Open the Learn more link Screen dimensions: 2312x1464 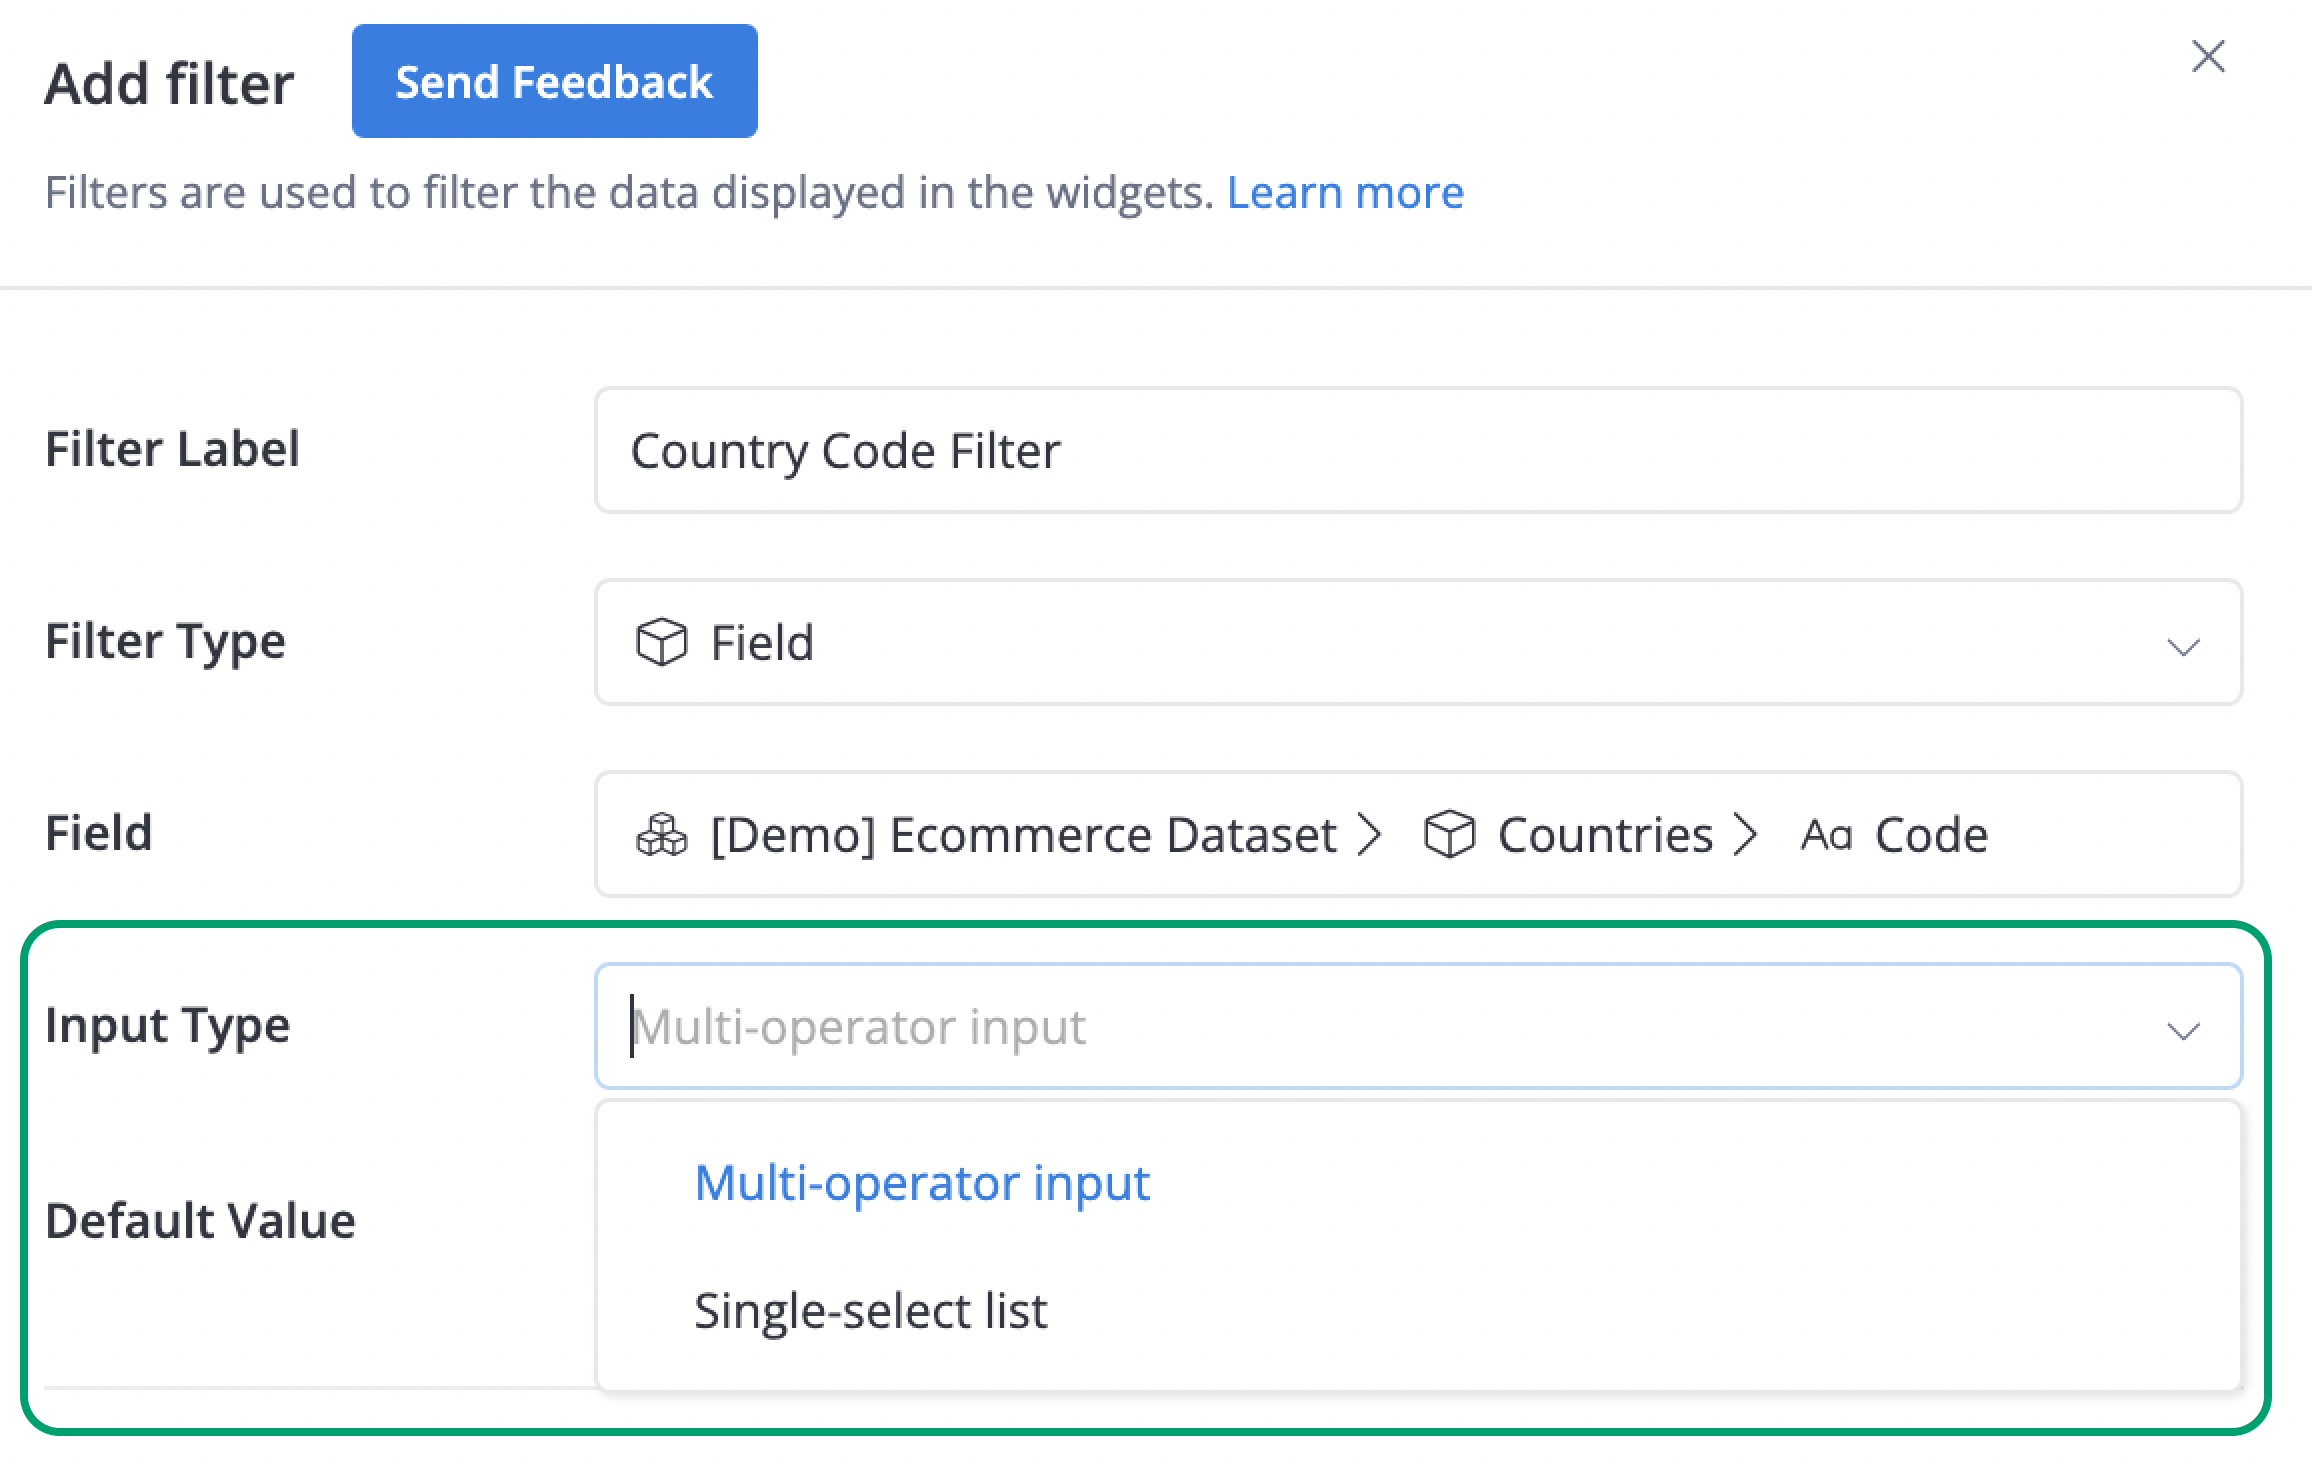[1345, 192]
